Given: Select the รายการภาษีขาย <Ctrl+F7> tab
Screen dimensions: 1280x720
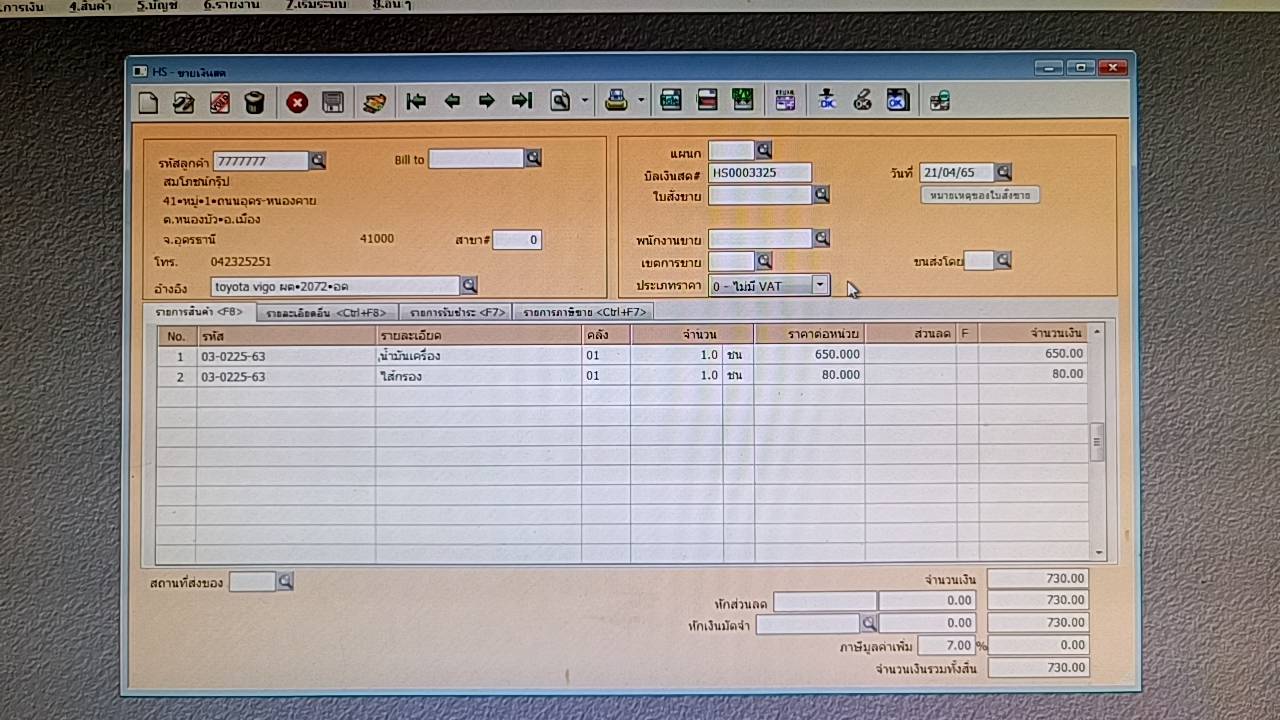Looking at the screenshot, I should (x=584, y=312).
